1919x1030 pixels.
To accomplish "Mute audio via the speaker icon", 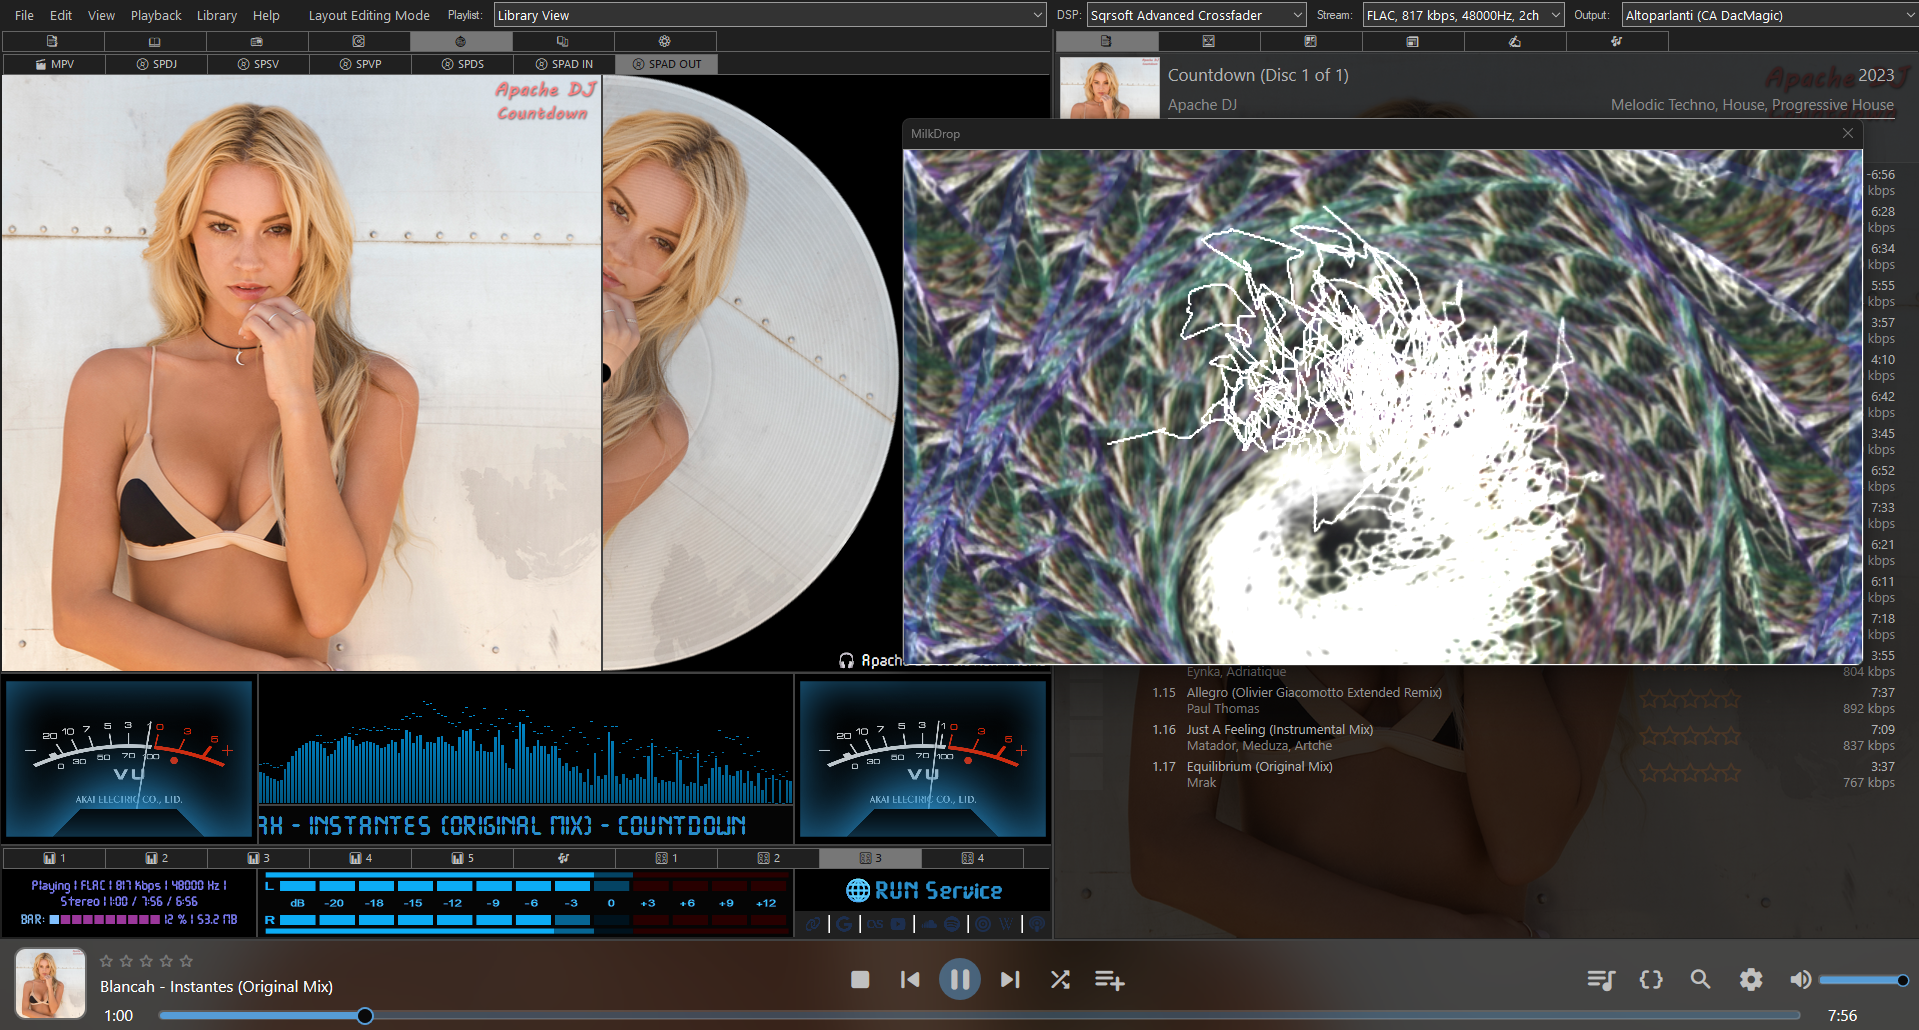I will click(1800, 980).
